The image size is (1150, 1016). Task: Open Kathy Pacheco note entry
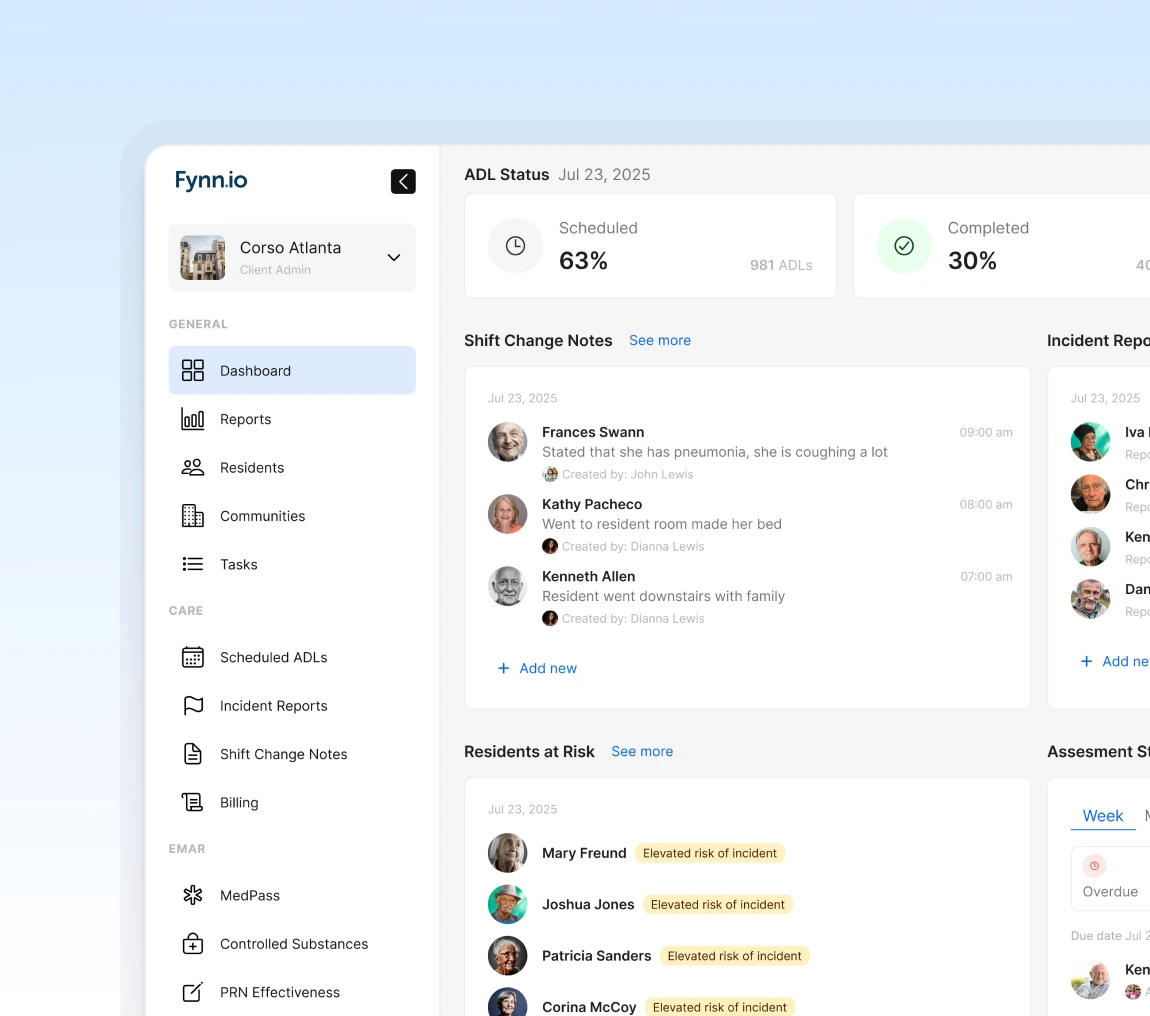pyautogui.click(x=750, y=525)
